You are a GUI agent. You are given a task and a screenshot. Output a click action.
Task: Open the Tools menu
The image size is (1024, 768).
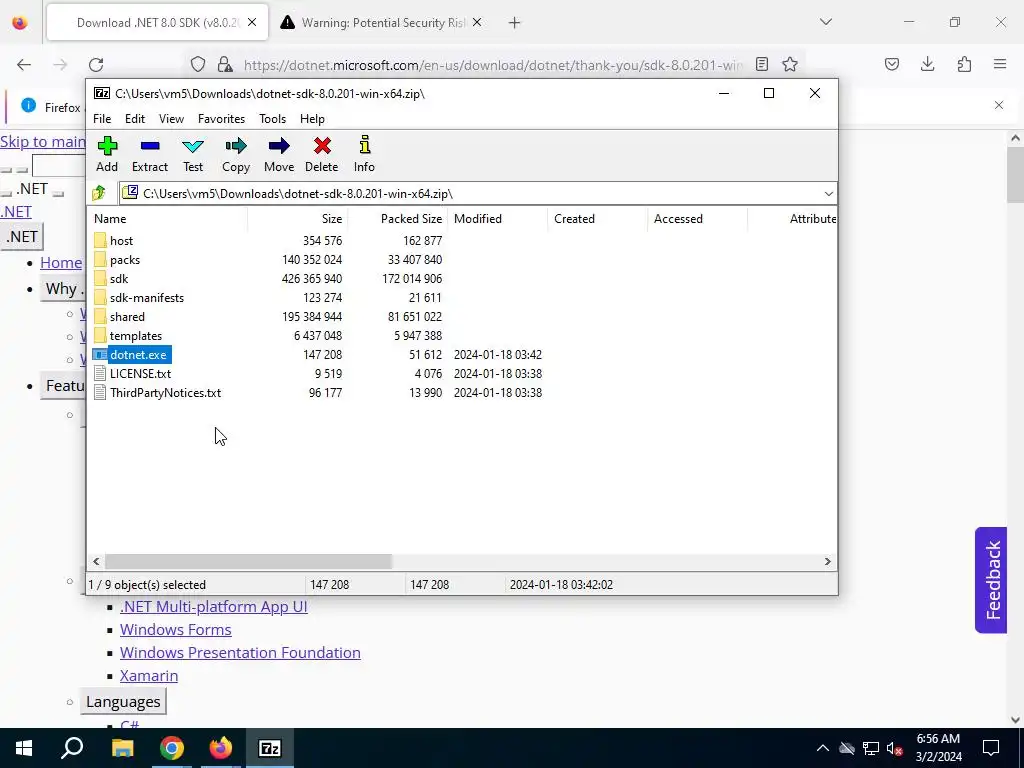[272, 119]
